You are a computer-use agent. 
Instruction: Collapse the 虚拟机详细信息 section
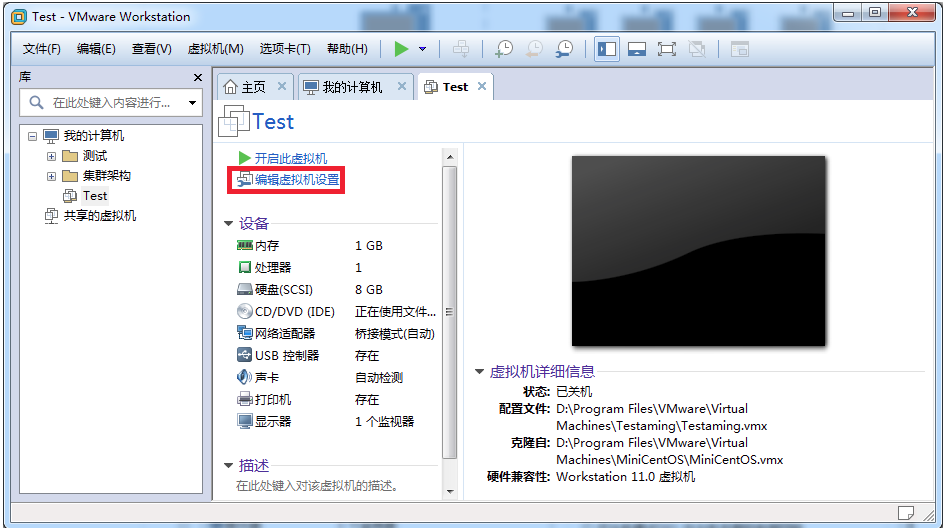click(479, 371)
